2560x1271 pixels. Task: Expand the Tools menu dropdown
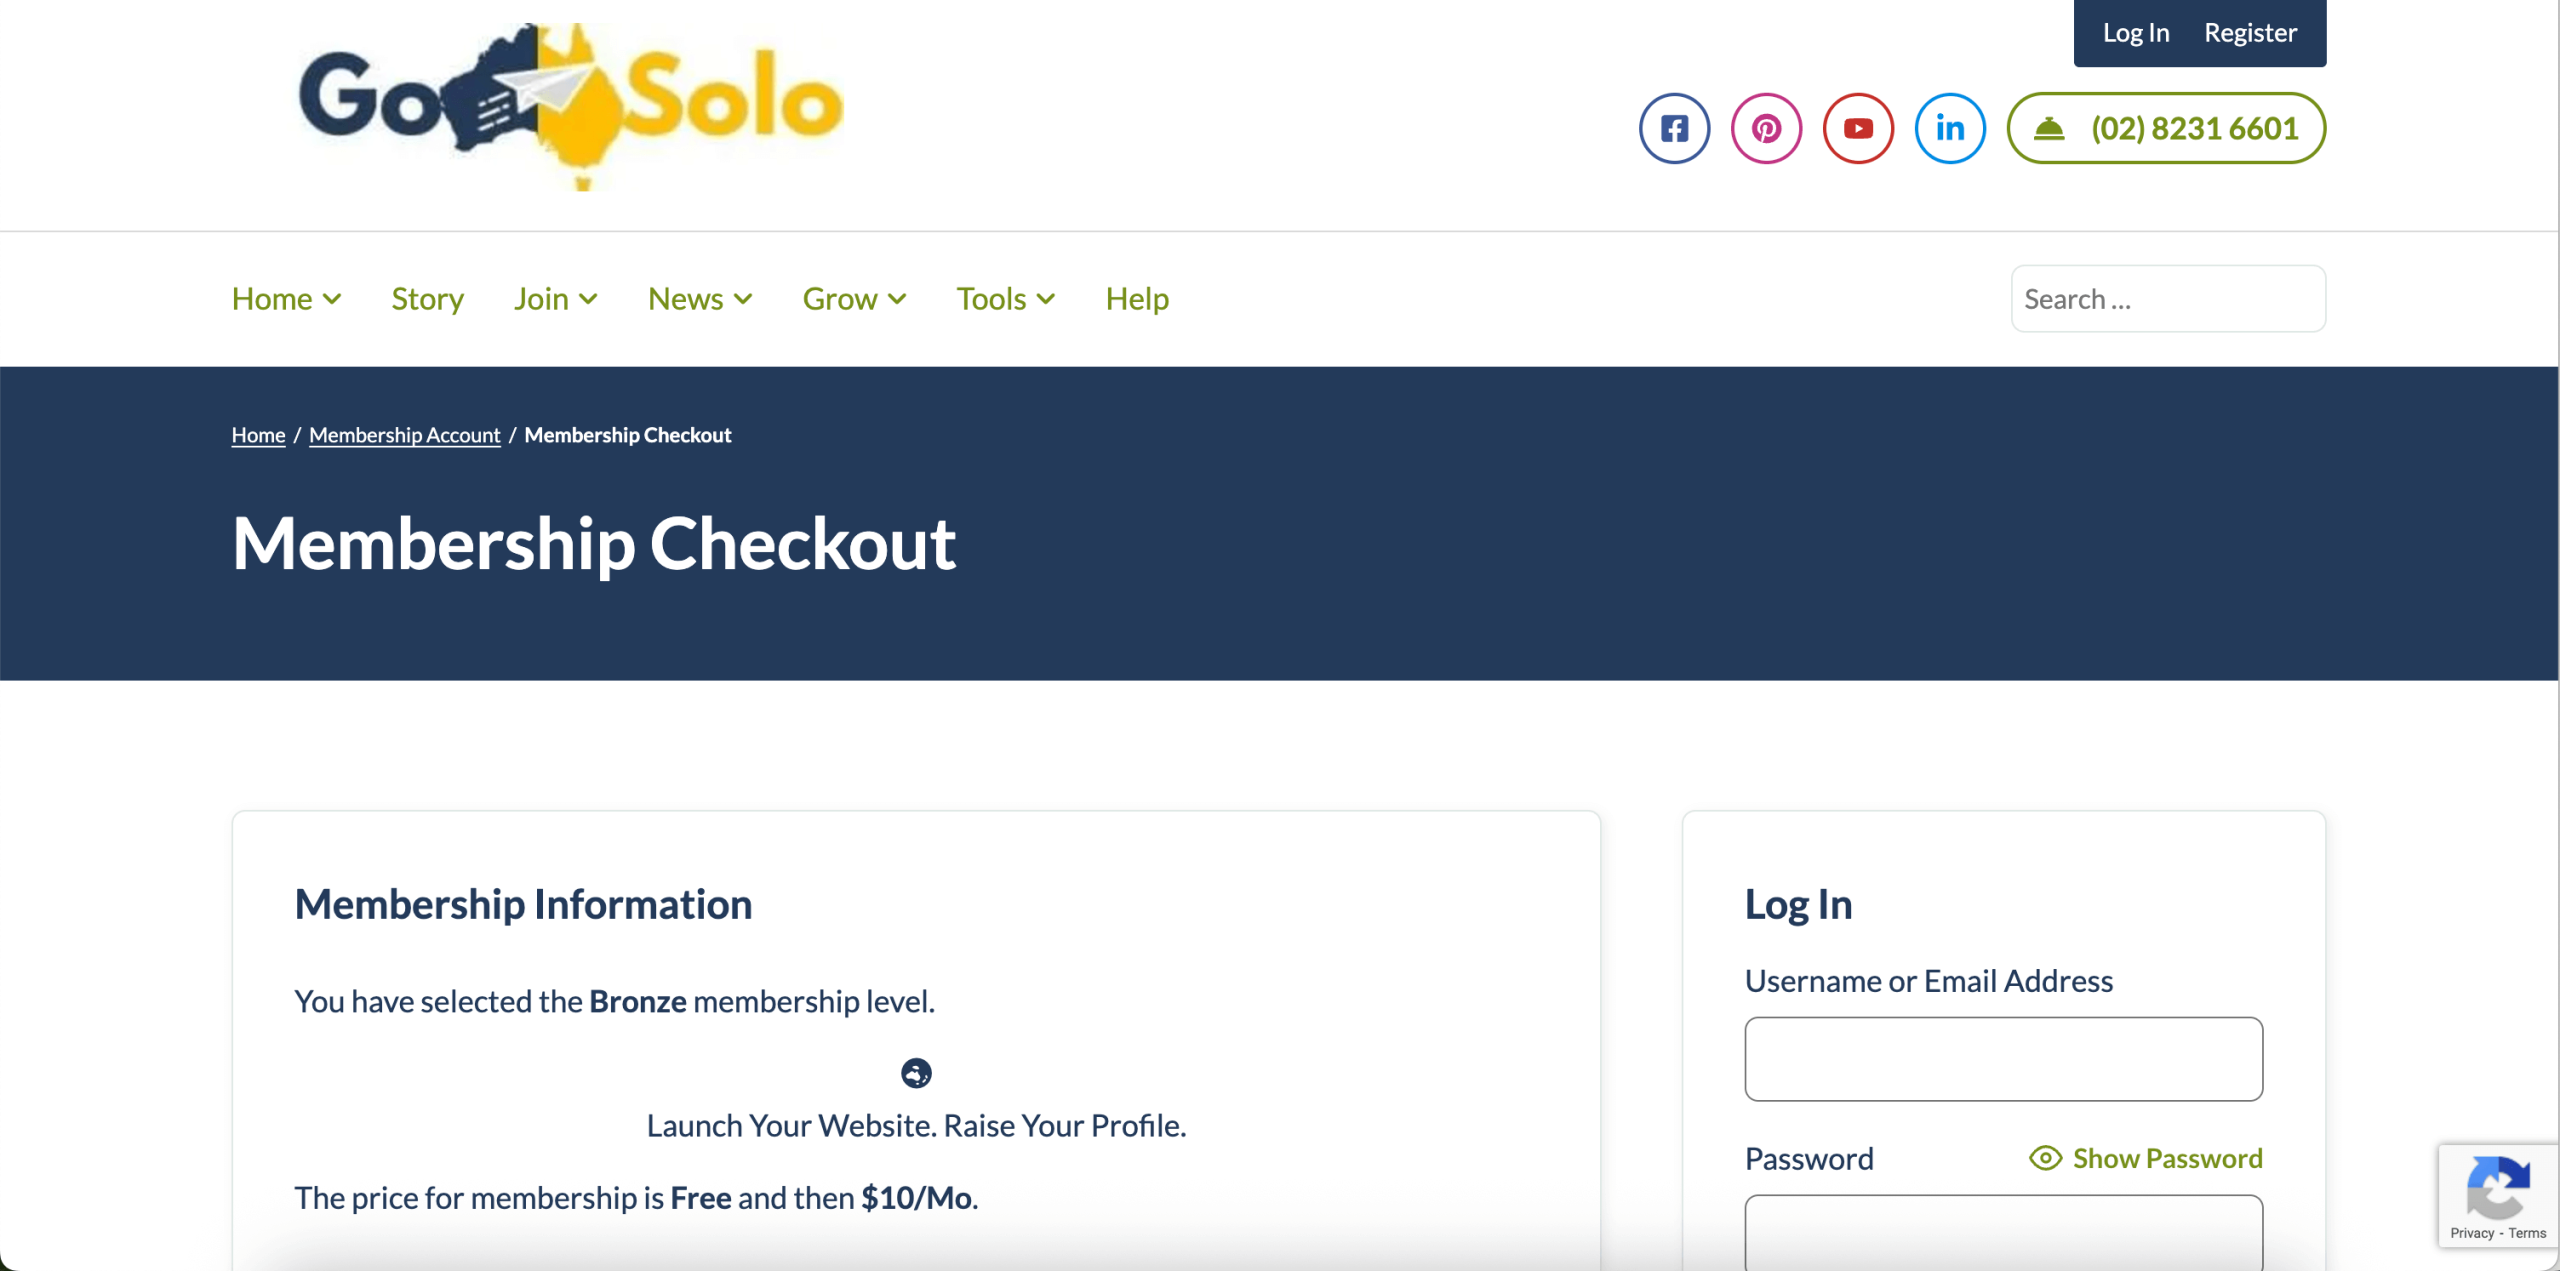1006,299
